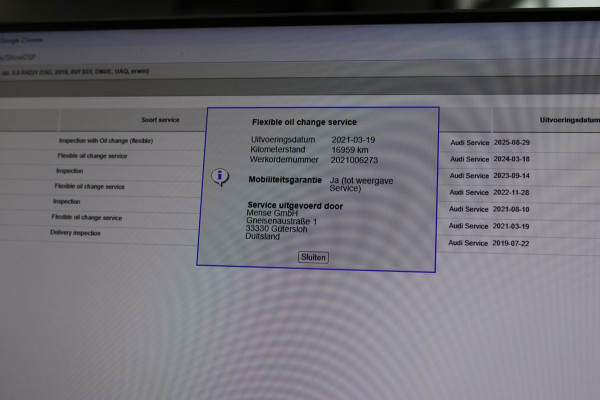Click the 'Service uitgevoerd door' heading
Screen dimensions: 600x400
pyautogui.click(x=295, y=206)
